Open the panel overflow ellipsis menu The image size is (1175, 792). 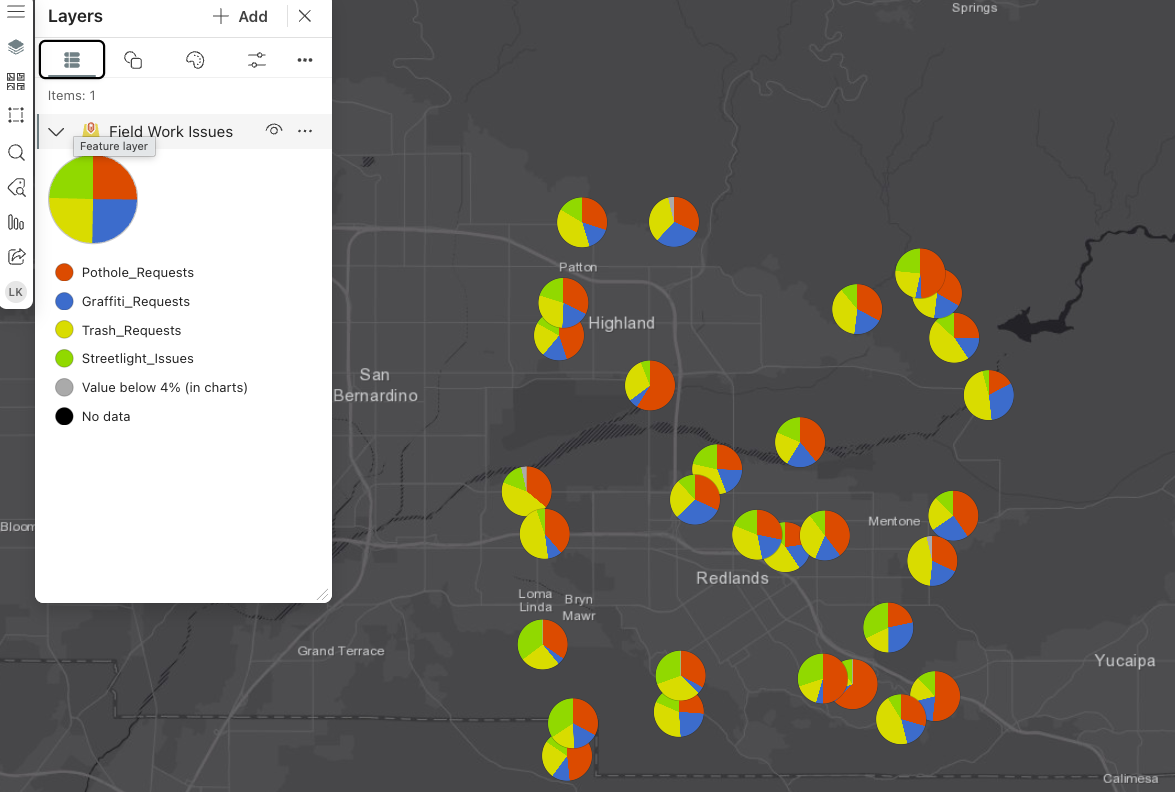click(305, 59)
